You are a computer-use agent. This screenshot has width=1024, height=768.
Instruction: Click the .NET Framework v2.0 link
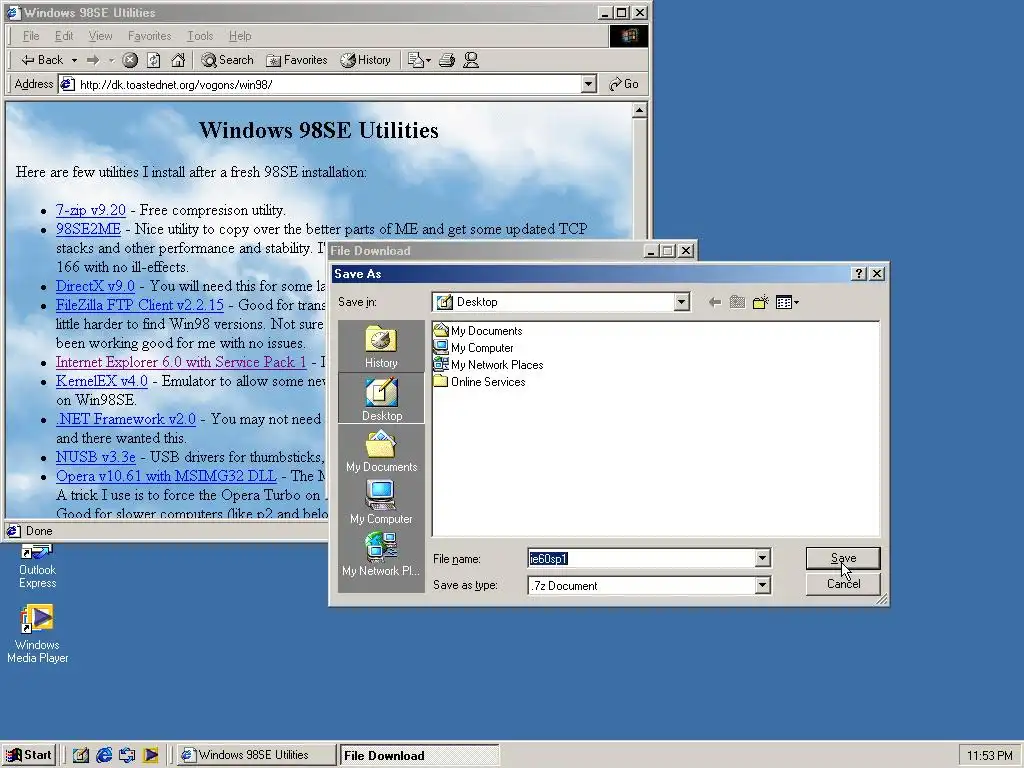tap(126, 419)
